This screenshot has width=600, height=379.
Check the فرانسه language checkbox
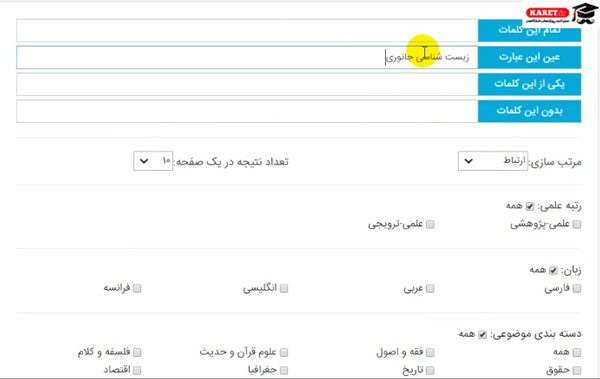(137, 288)
